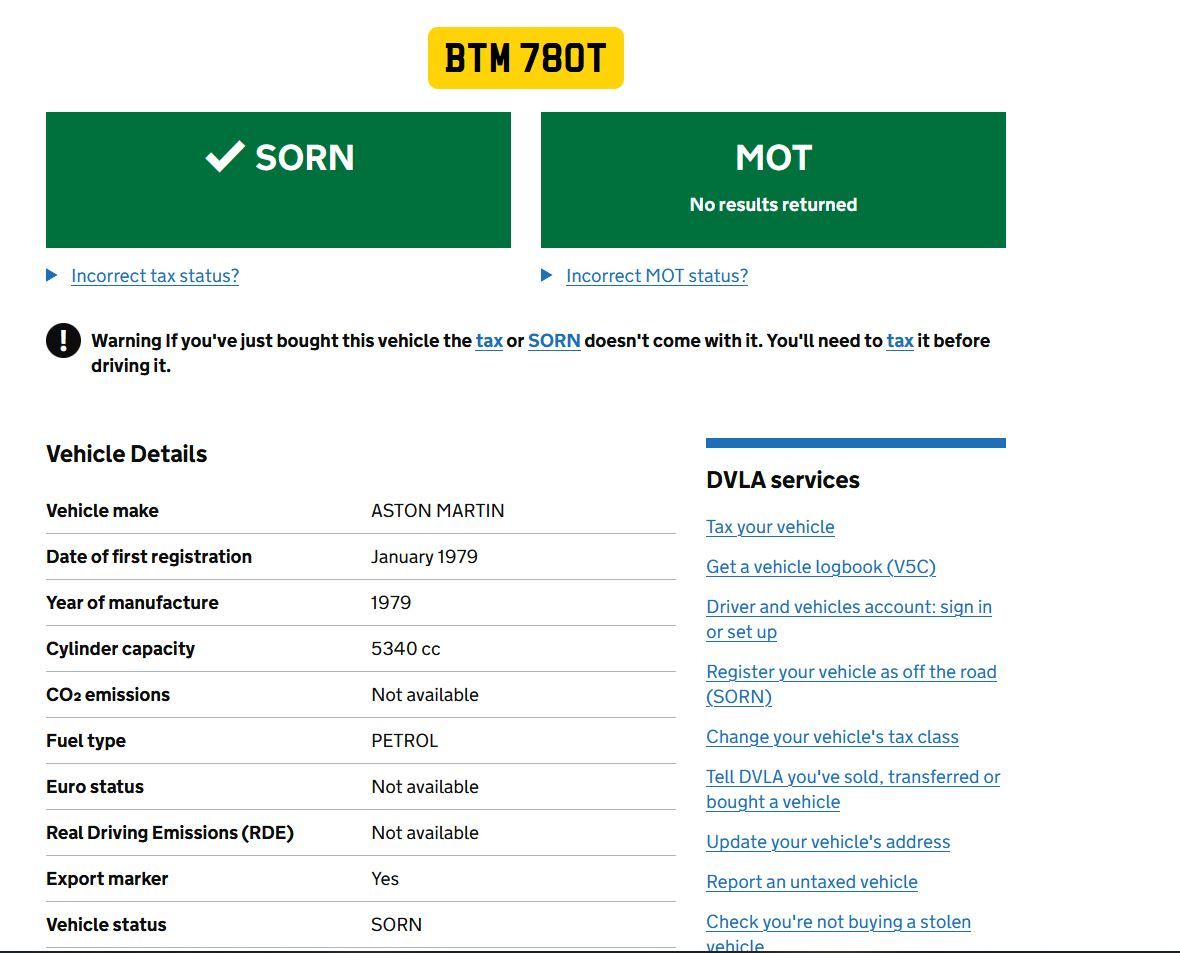Open the 'SORN' link in the warning

554,340
